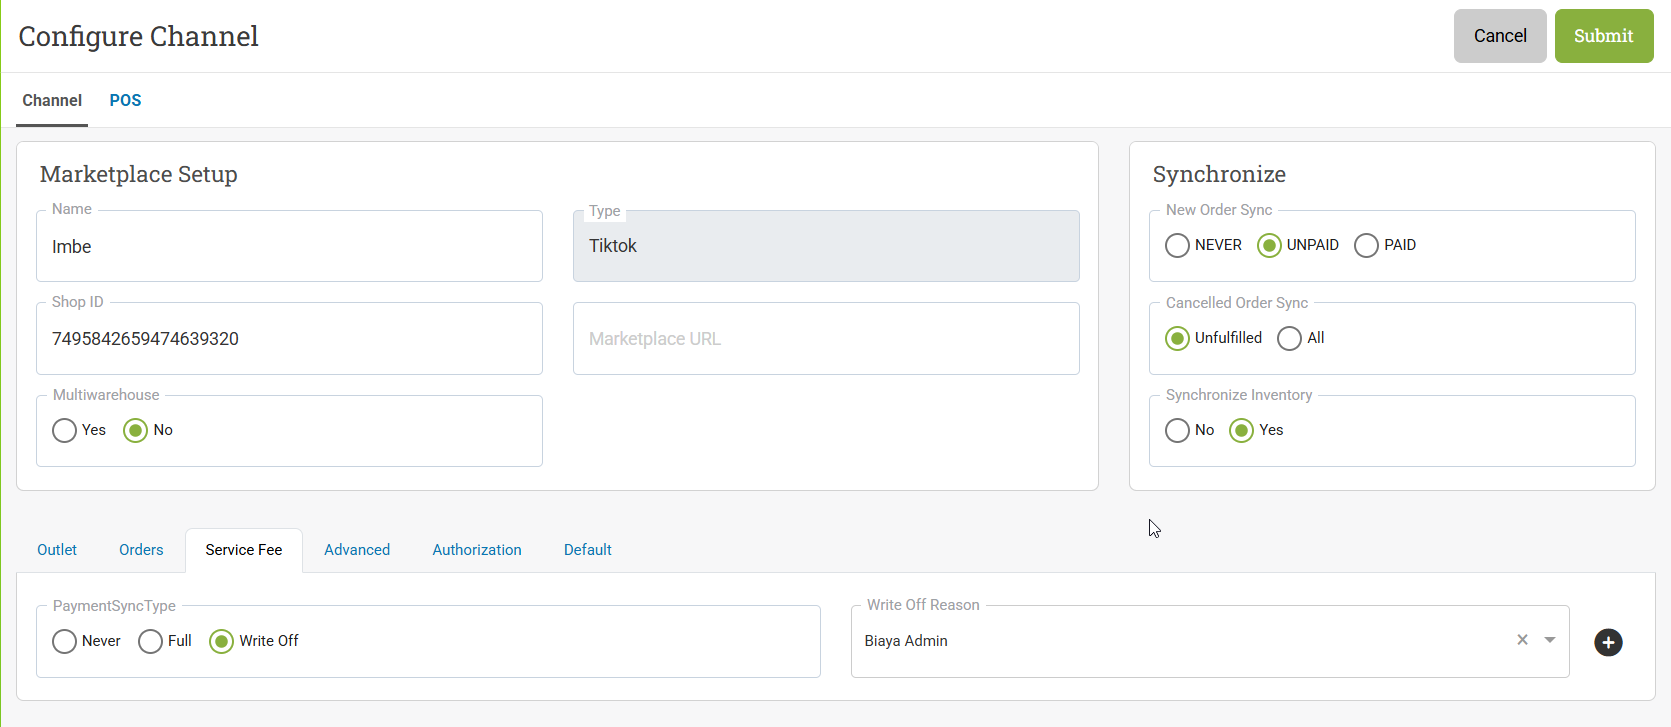This screenshot has width=1671, height=727.
Task: Click the Shop ID input field
Action: (289, 339)
